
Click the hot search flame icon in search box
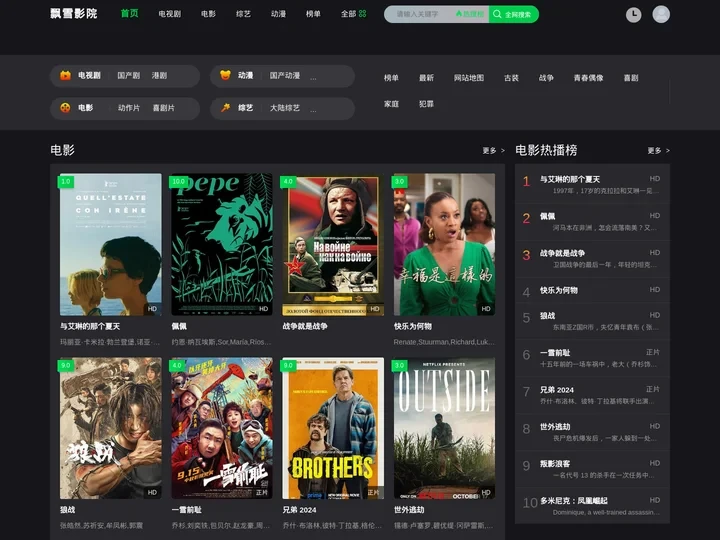459,14
